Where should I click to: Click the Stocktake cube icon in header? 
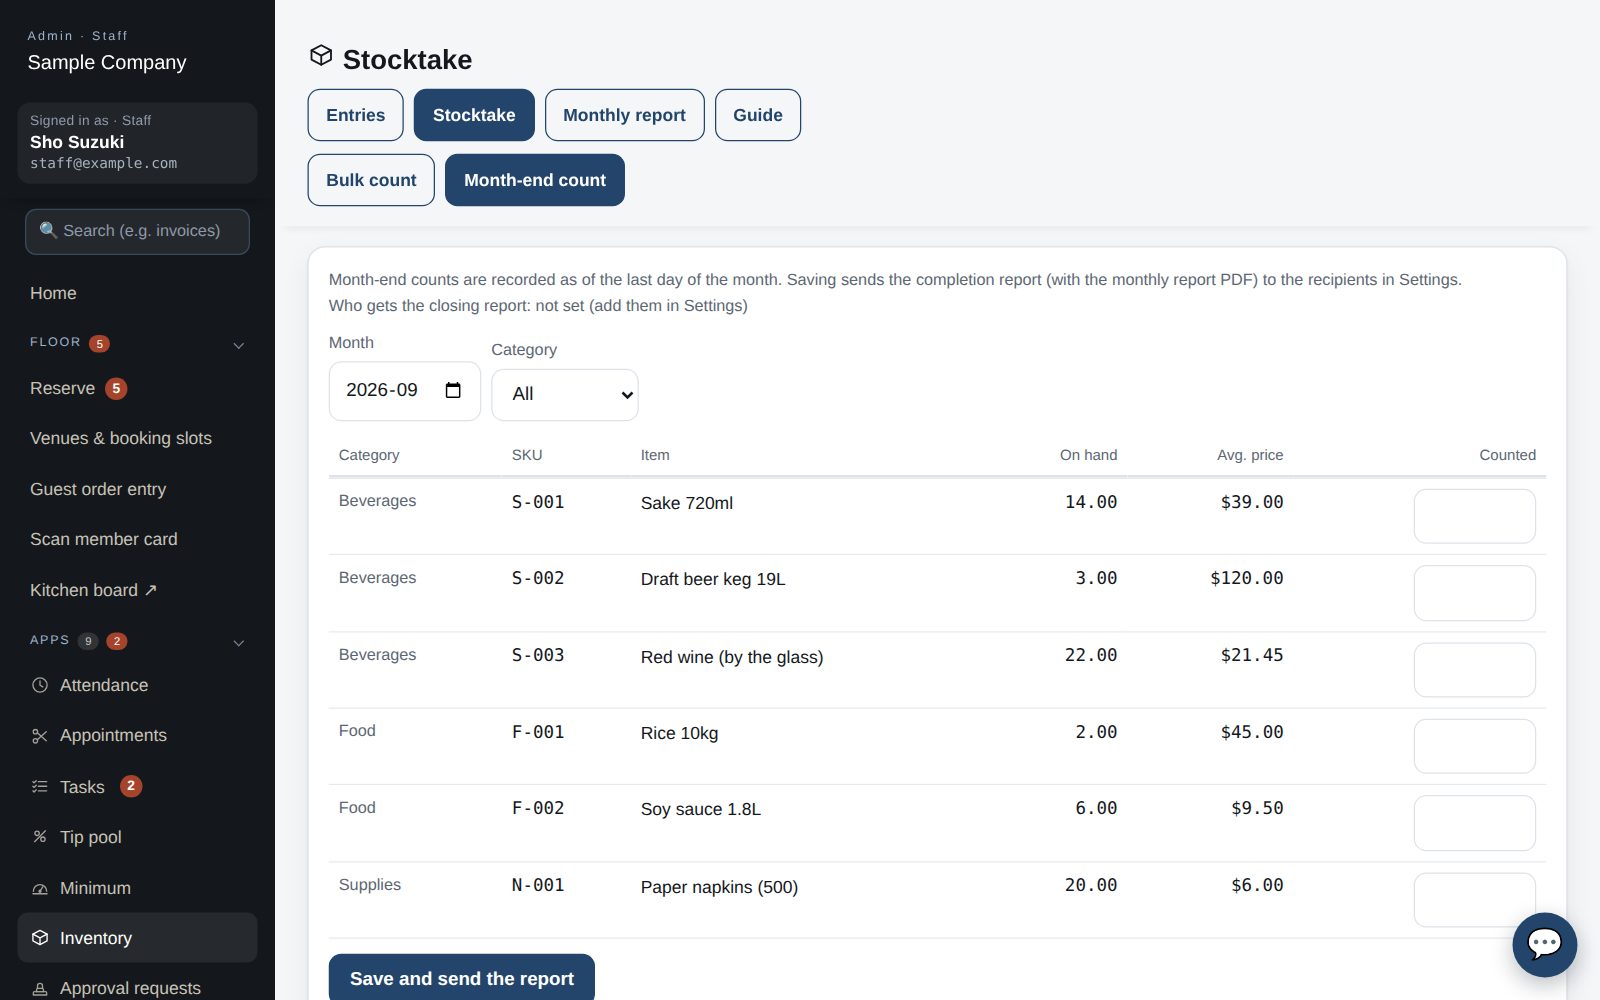pos(321,55)
